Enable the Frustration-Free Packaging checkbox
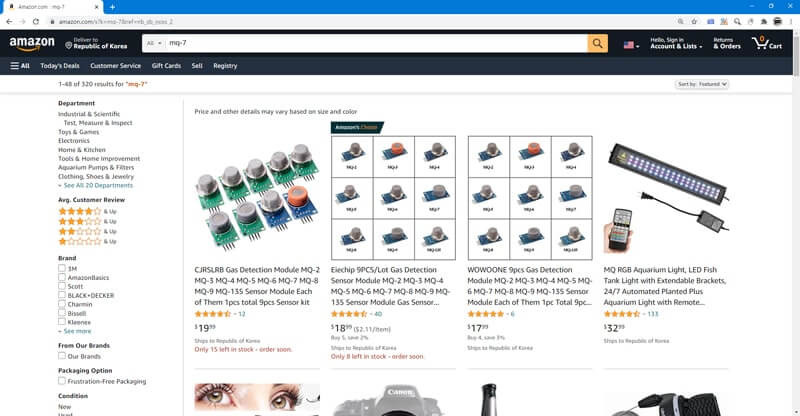800x416 pixels. point(62,381)
